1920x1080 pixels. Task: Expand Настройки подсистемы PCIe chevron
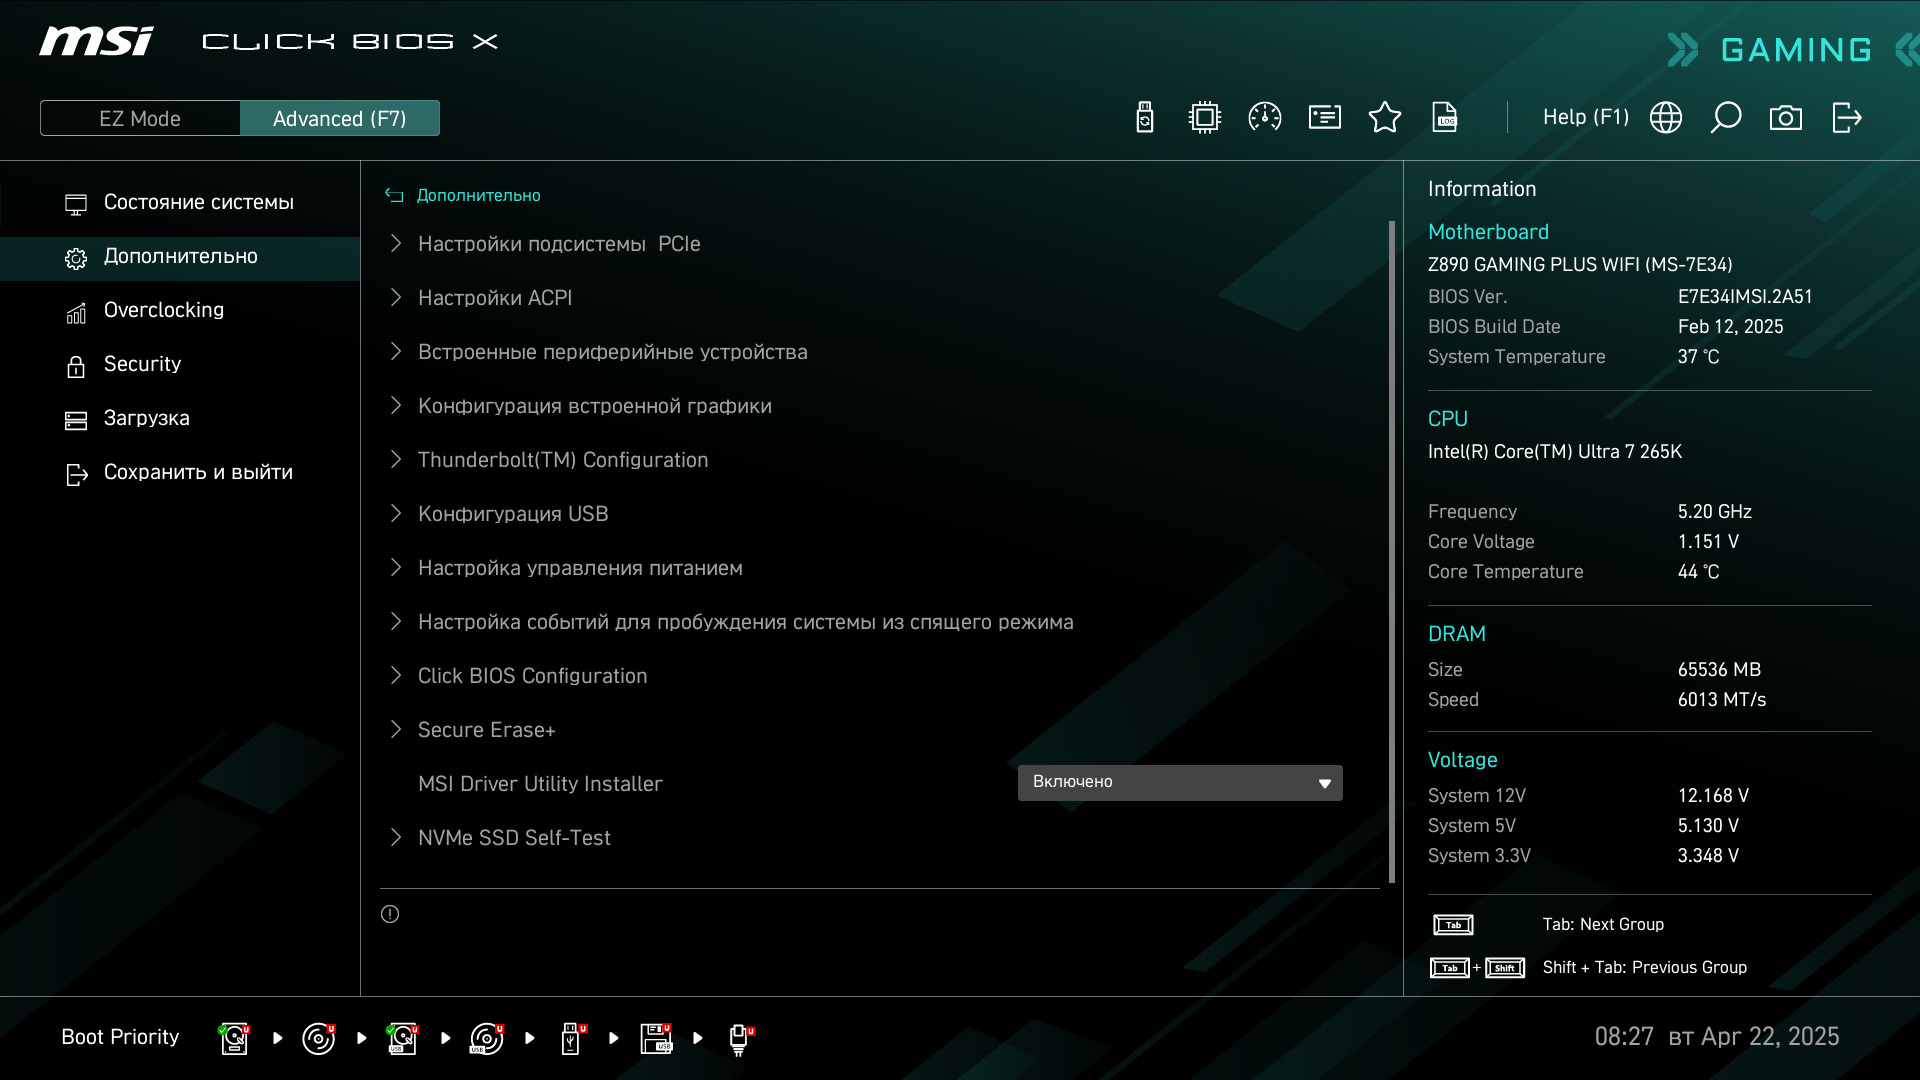coord(396,244)
